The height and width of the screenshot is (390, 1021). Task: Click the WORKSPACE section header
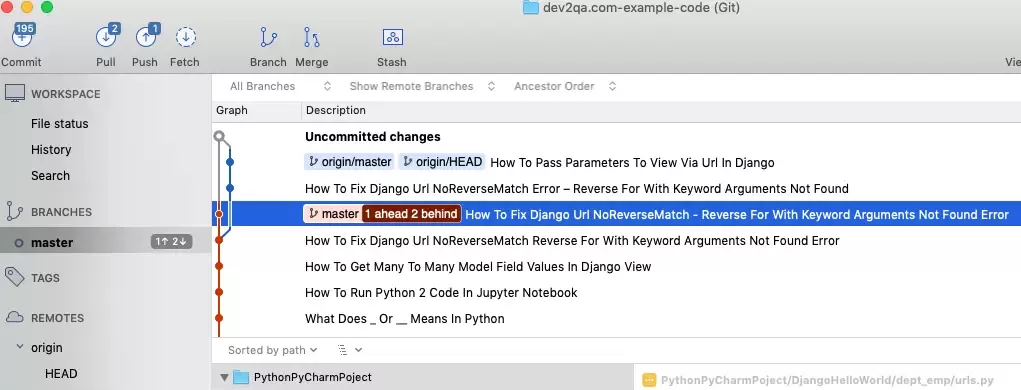pos(66,94)
